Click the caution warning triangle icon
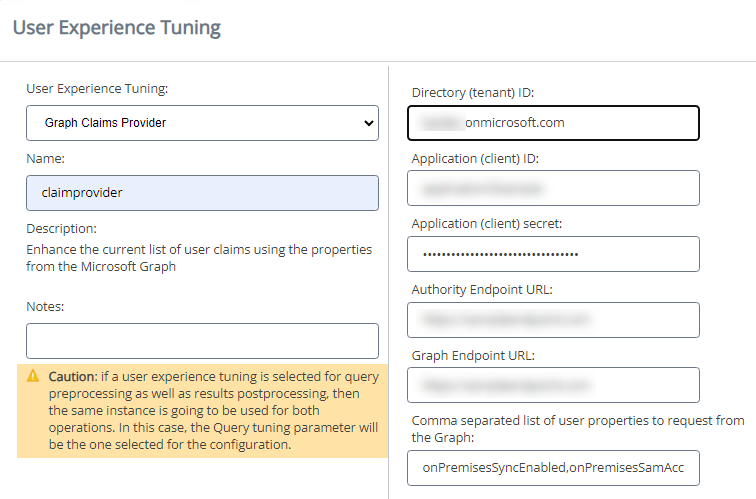The width and height of the screenshot is (756, 499). click(x=33, y=376)
